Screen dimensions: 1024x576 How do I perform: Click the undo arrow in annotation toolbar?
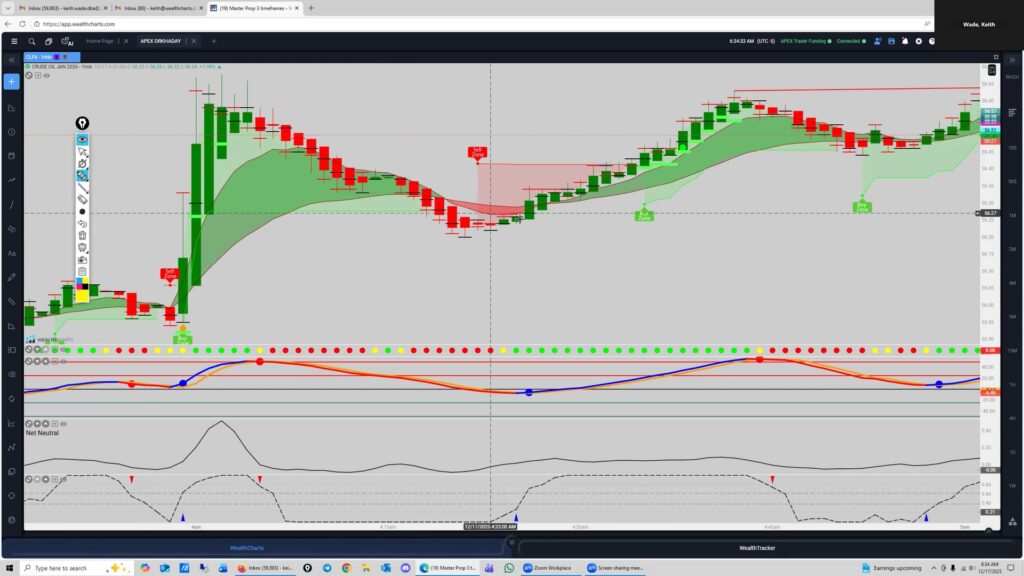pyautogui.click(x=82, y=224)
